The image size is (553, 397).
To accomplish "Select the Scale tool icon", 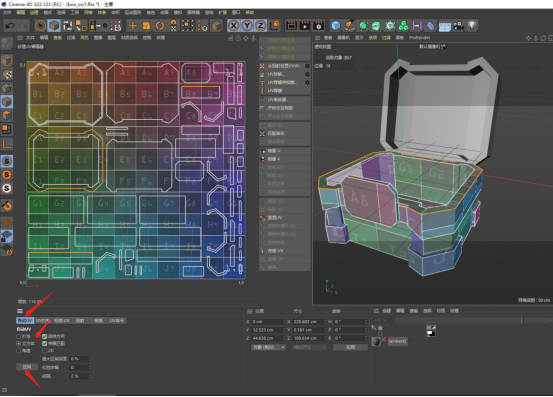I will (x=146, y=26).
